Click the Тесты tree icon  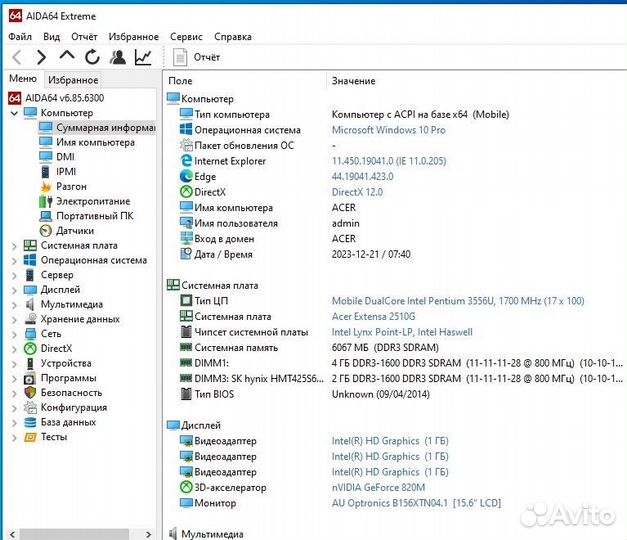pos(30,437)
